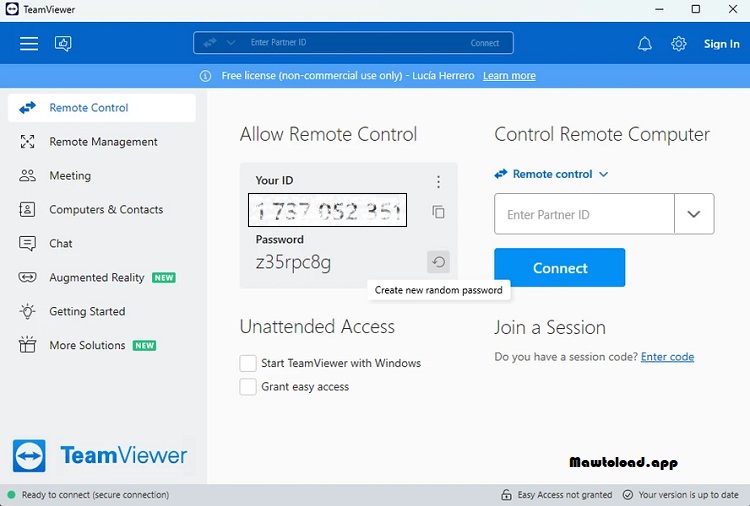750x506 pixels.
Task: Click the Meeting people icon
Action: tap(27, 176)
